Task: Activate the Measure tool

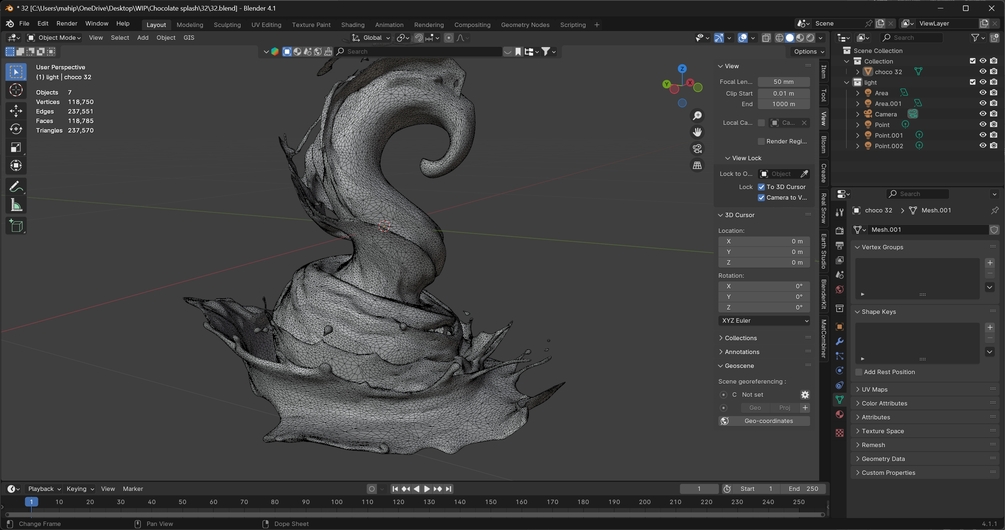Action: [16, 205]
